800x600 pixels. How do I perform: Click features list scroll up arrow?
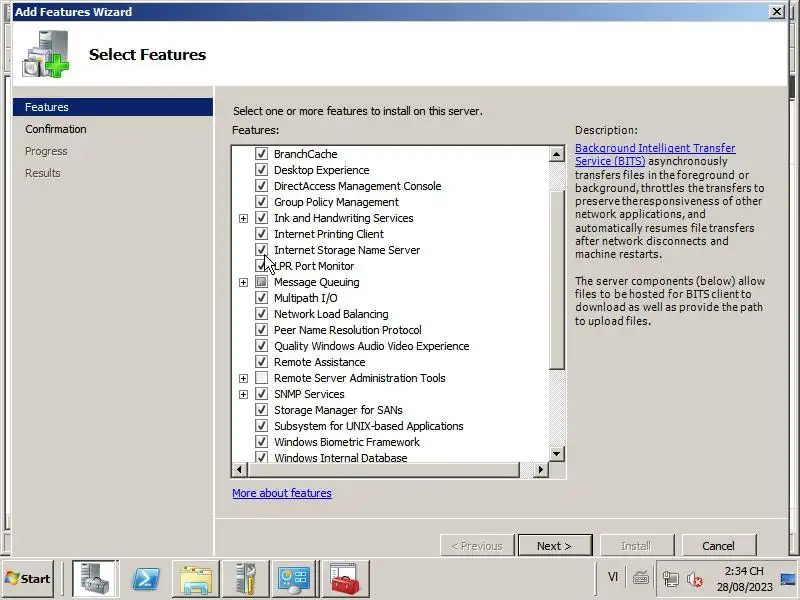pyautogui.click(x=557, y=154)
